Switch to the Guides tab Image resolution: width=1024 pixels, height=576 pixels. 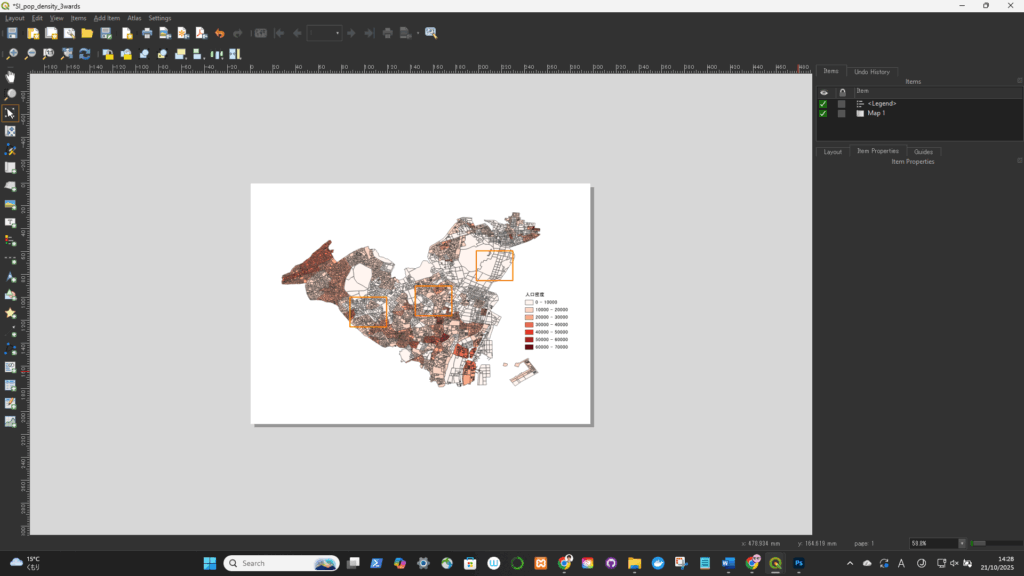(923, 152)
